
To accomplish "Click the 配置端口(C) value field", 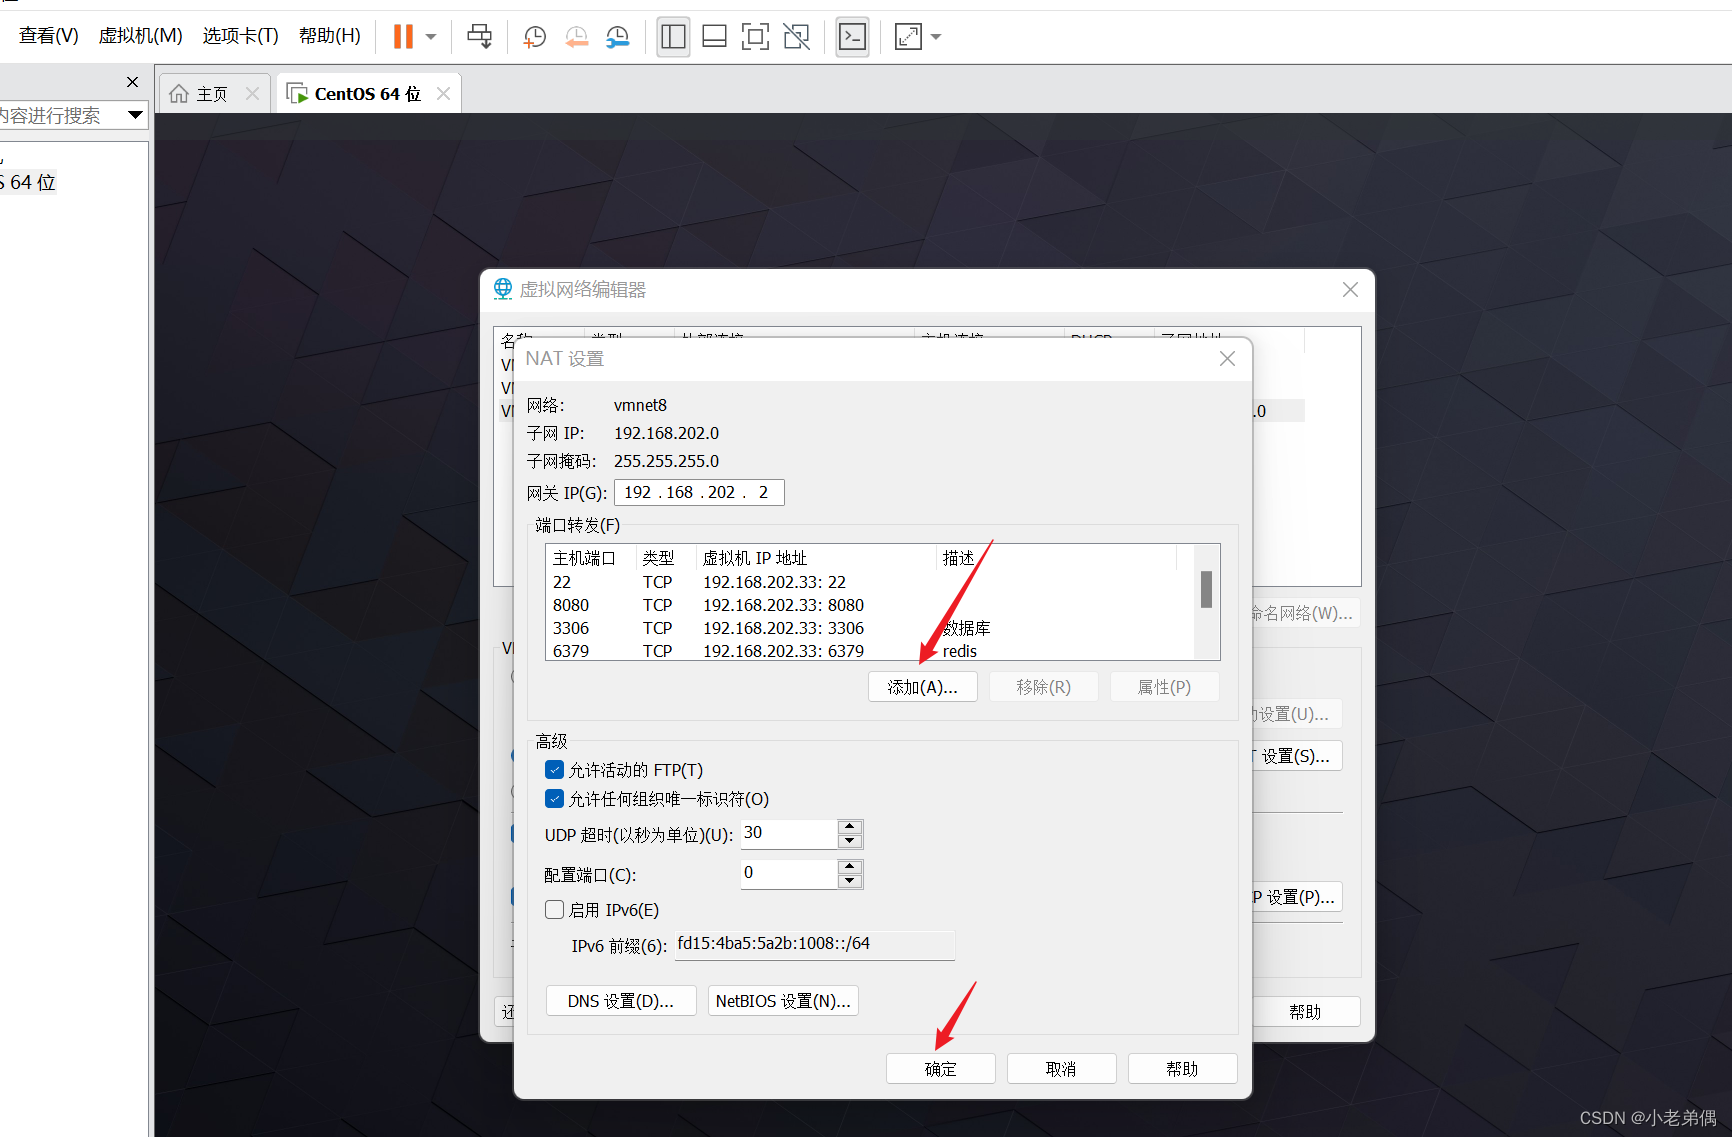I will (788, 874).
